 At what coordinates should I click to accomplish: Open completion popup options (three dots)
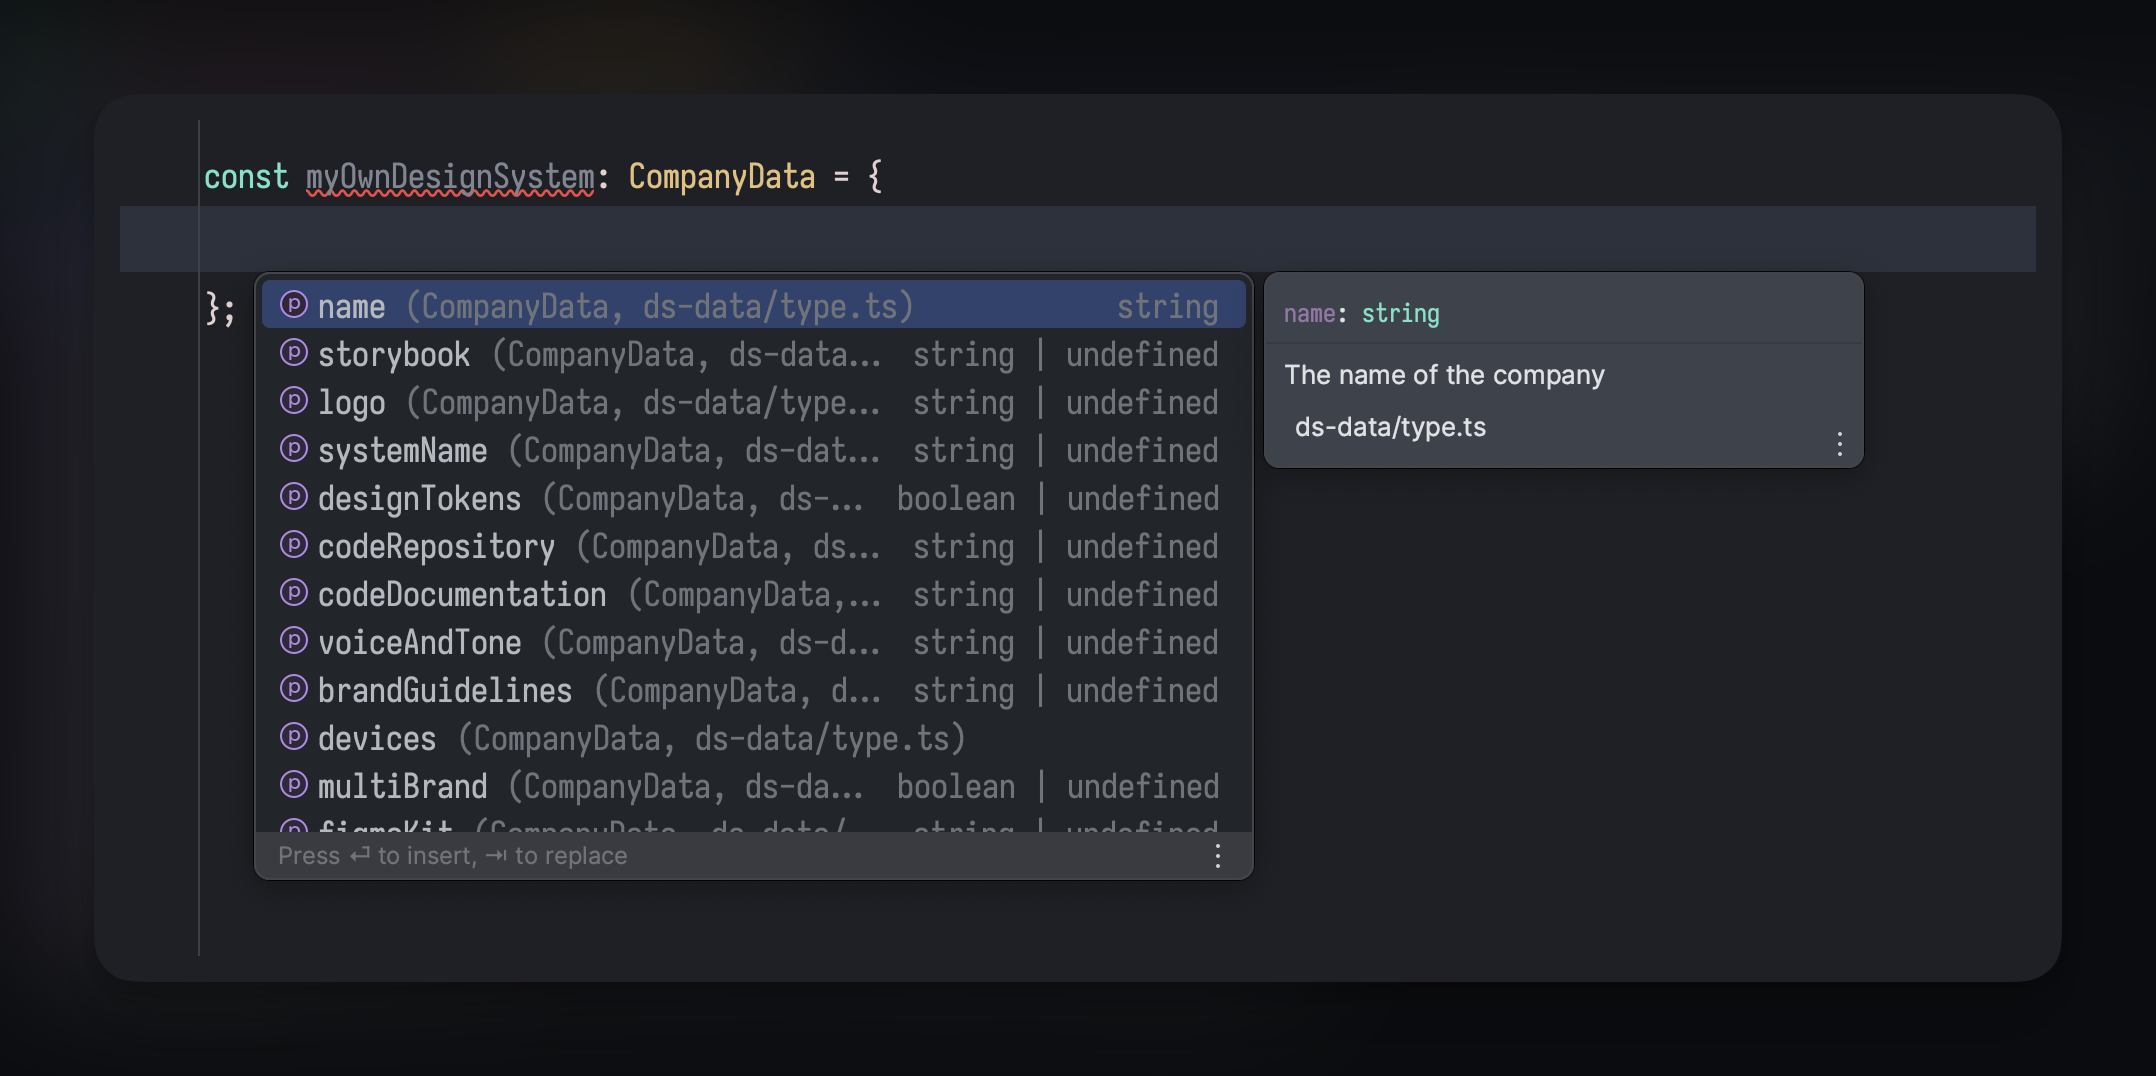[1217, 856]
